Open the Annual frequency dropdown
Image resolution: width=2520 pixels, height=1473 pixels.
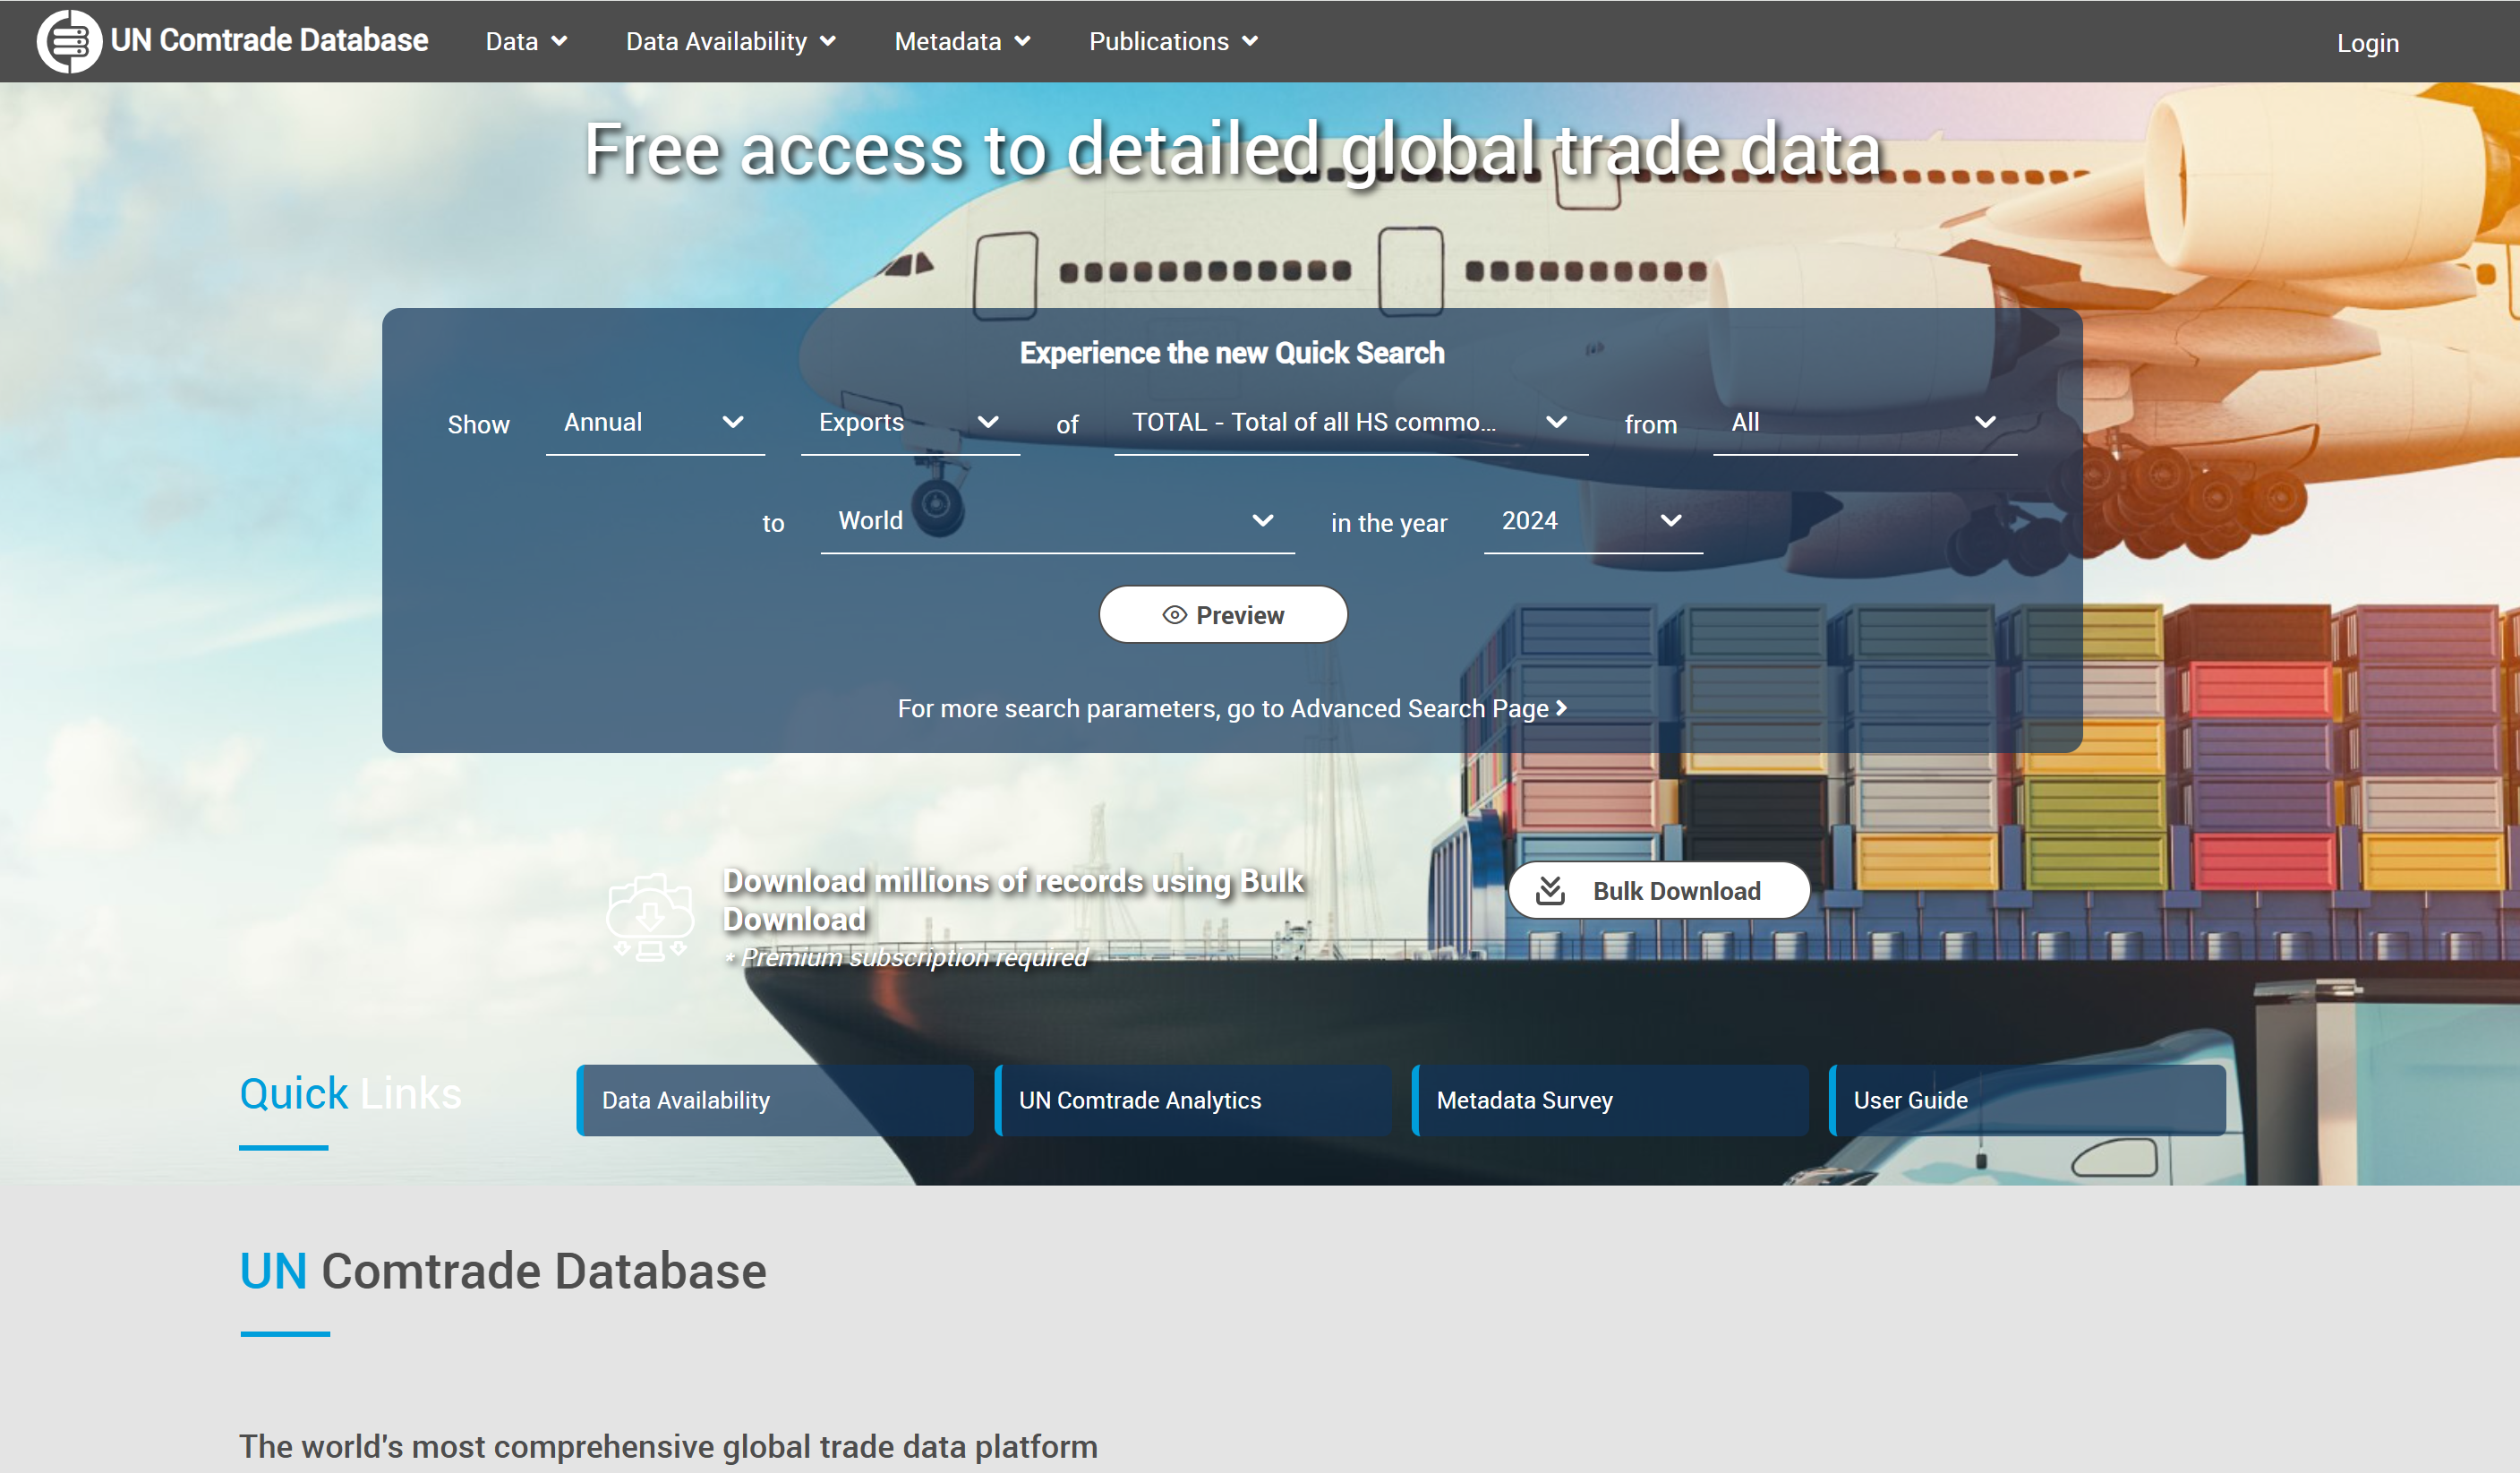coord(654,423)
